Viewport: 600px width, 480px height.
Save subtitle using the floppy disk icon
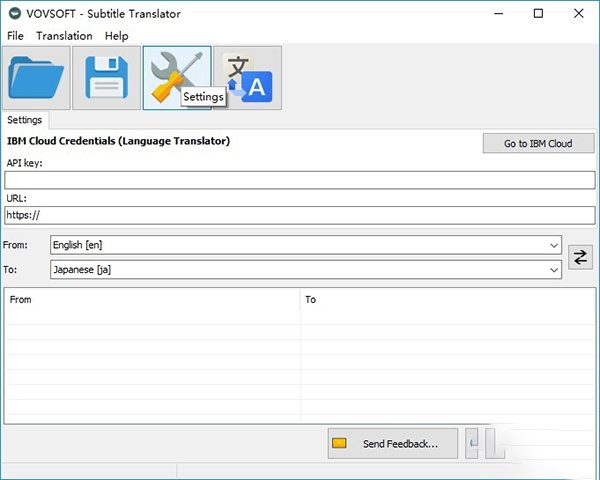pos(106,78)
